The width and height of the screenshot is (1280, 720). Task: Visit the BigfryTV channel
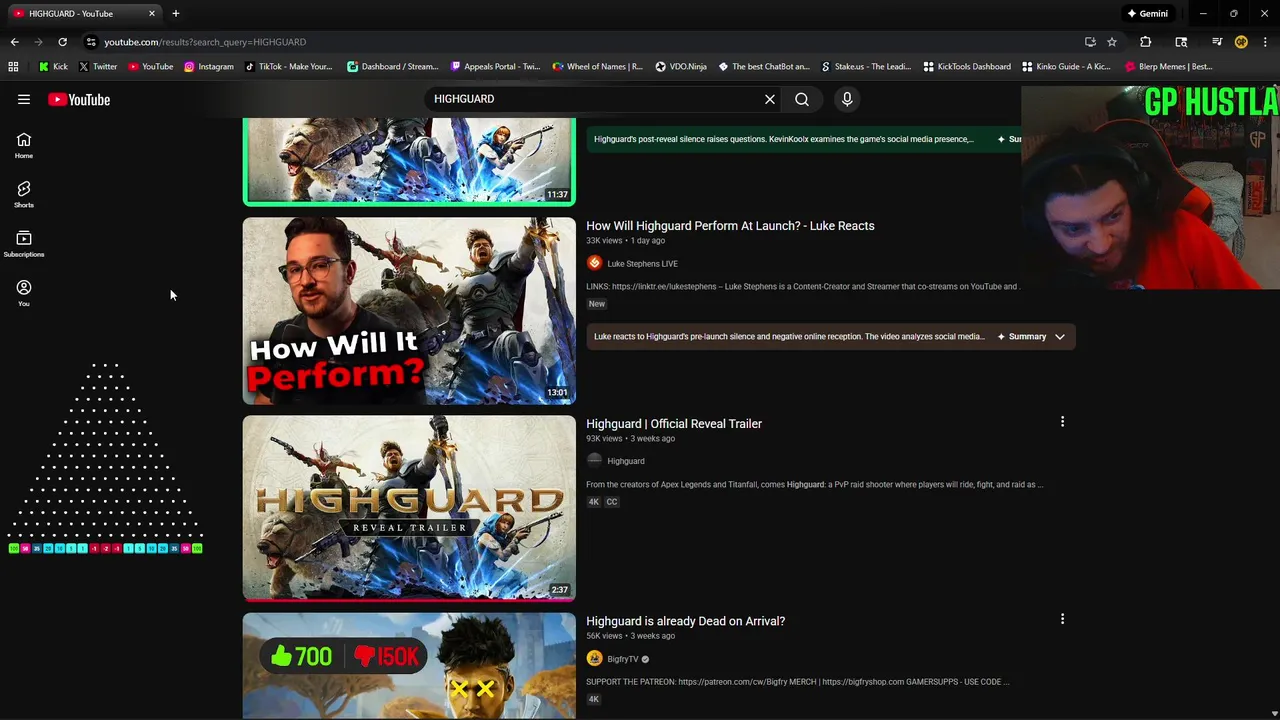(622, 660)
